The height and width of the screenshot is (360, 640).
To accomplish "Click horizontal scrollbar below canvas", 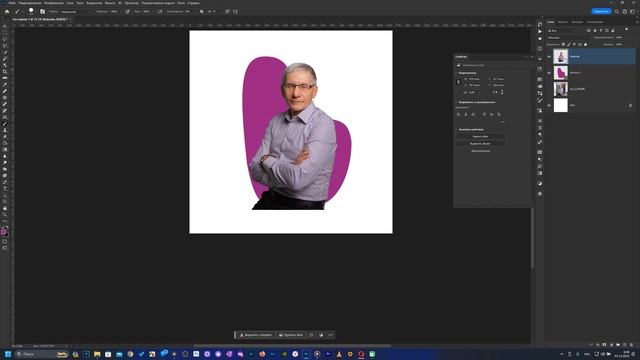I will [292, 346].
